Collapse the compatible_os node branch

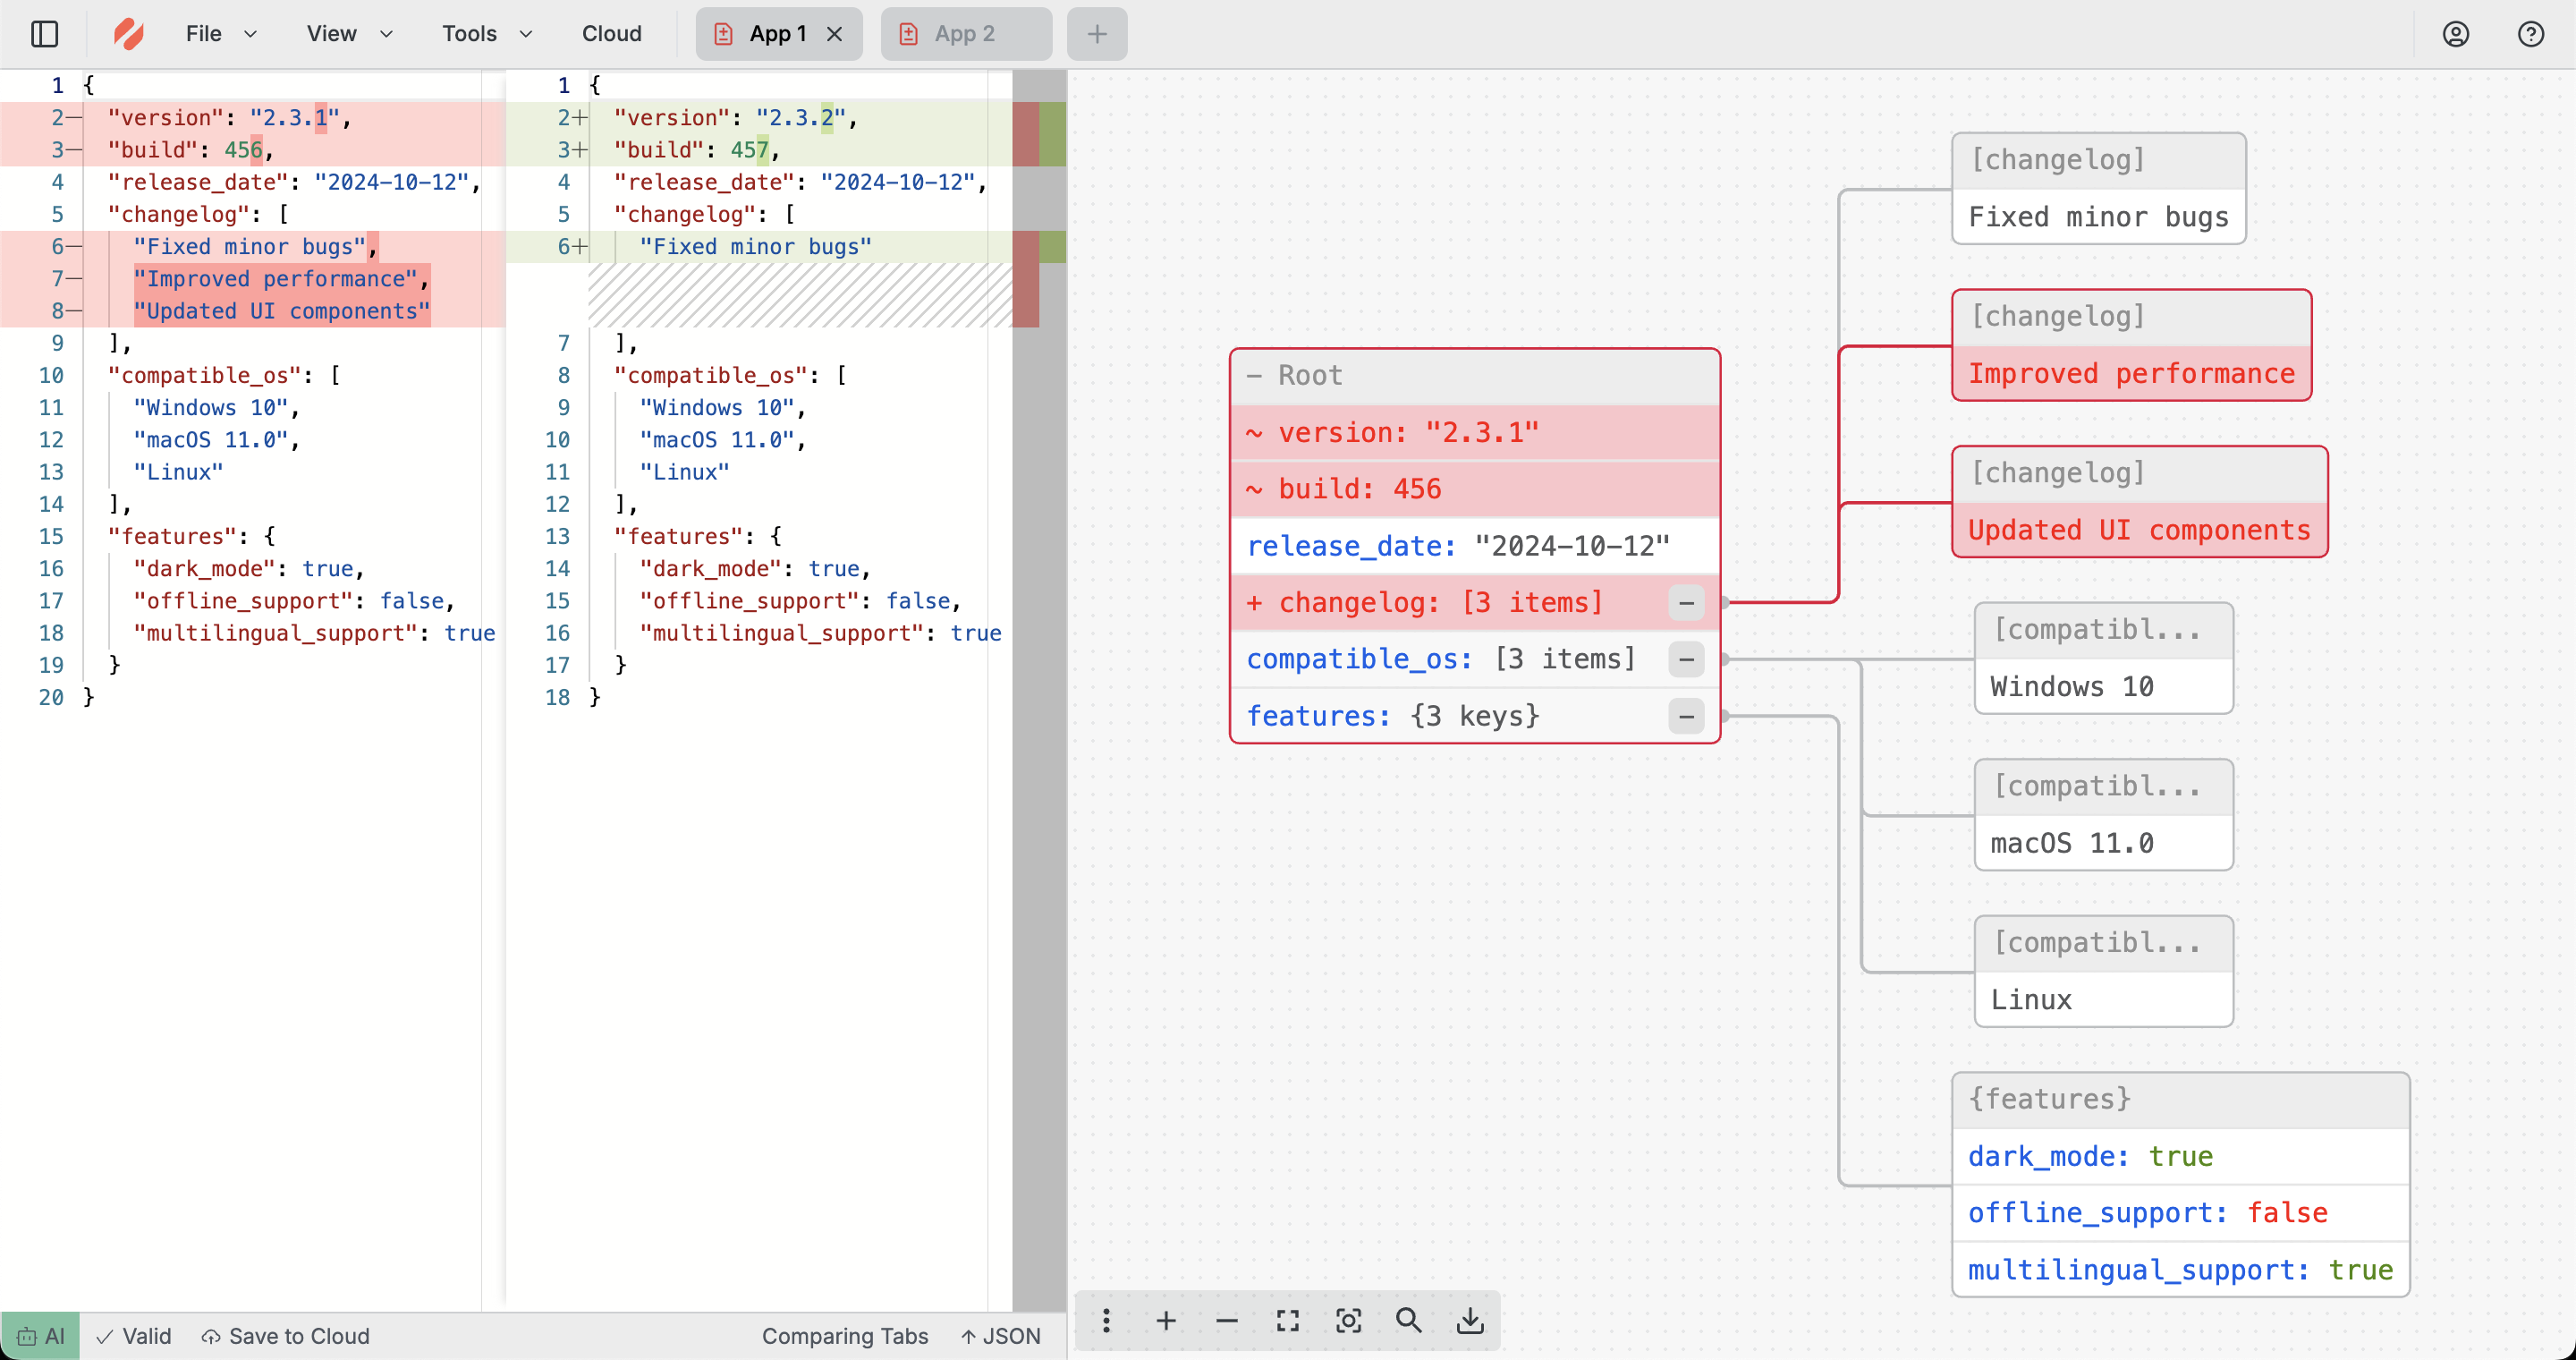1686,660
